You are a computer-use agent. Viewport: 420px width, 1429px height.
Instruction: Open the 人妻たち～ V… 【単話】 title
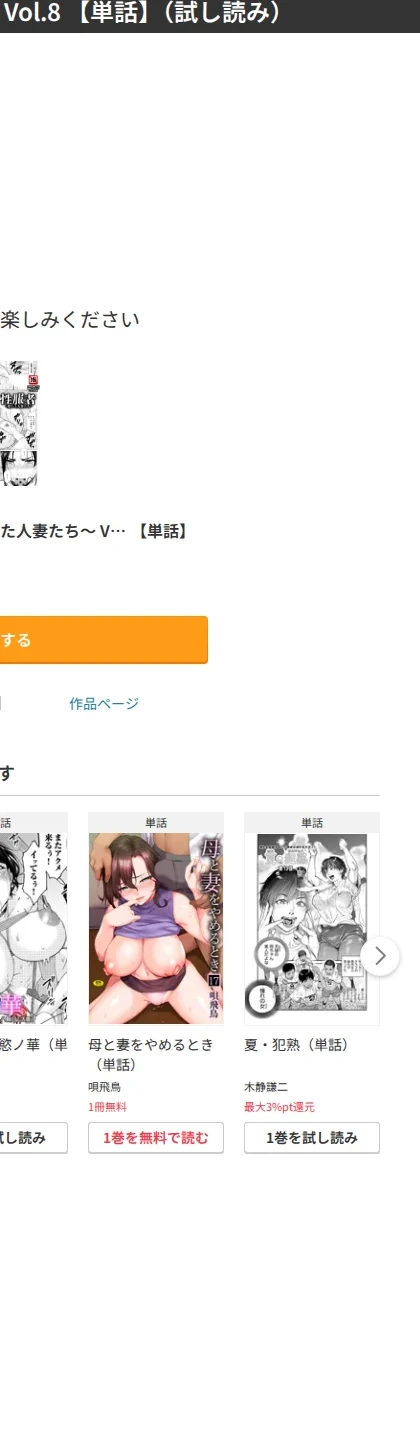point(94,532)
